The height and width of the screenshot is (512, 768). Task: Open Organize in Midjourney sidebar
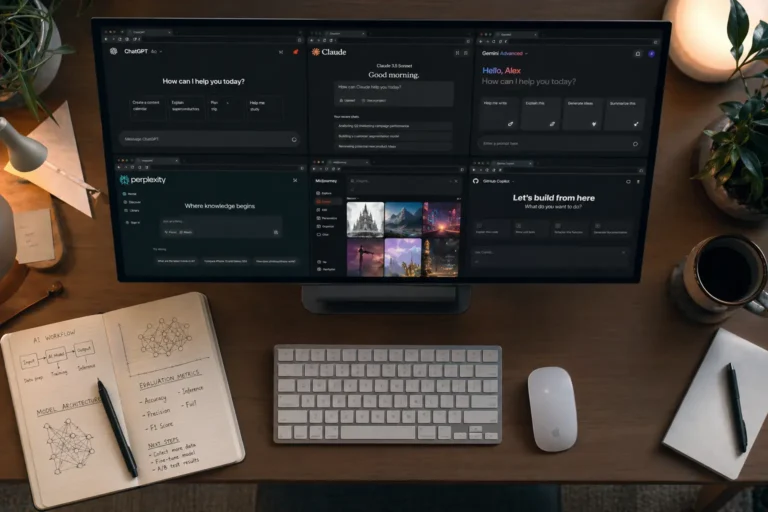[326, 226]
